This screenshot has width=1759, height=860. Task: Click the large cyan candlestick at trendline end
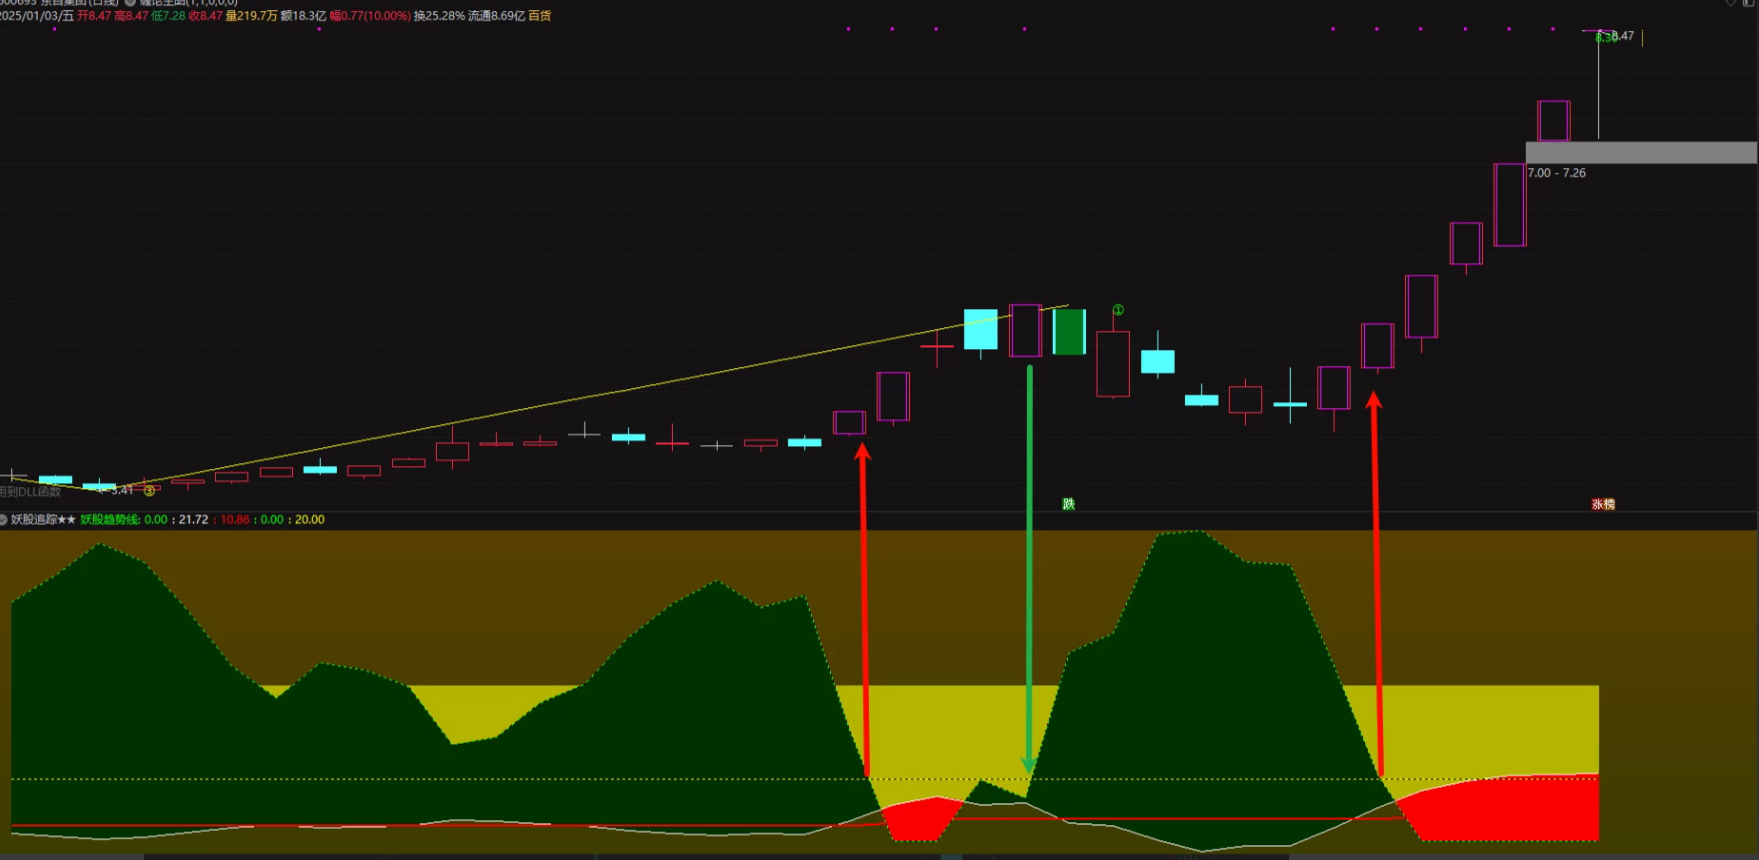(980, 329)
